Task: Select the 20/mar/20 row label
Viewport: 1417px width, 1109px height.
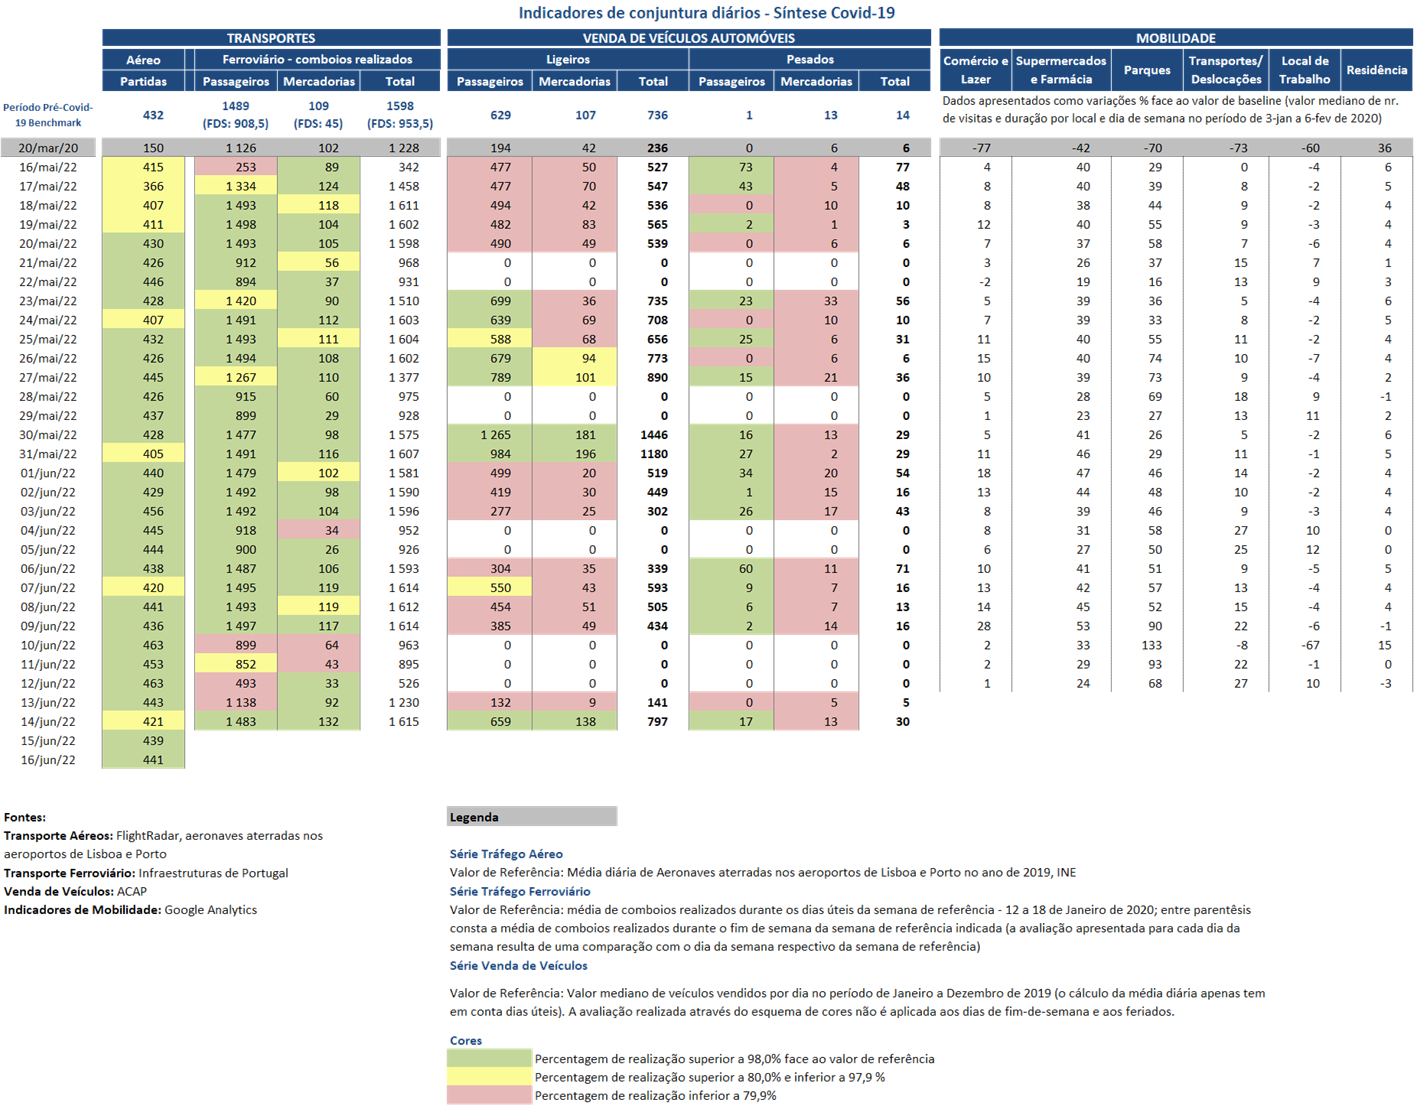Action: coord(48,148)
